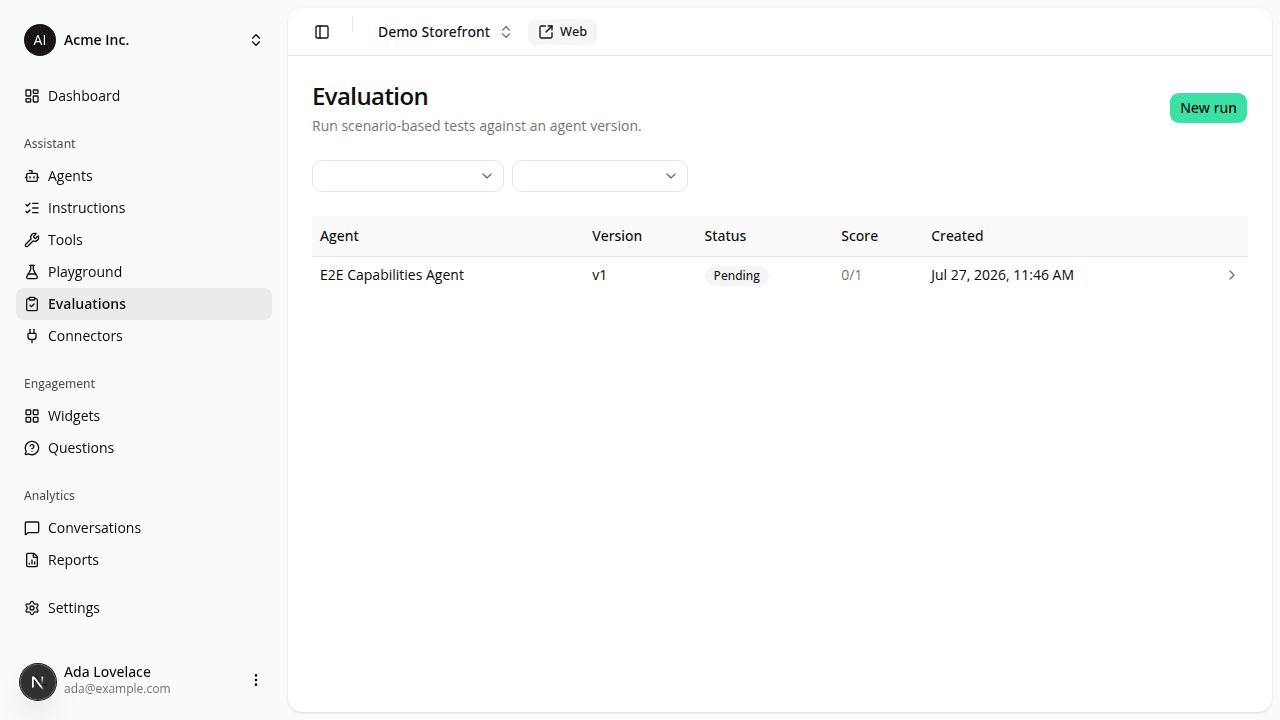
Task: Open the first filter dropdown
Action: pos(408,176)
